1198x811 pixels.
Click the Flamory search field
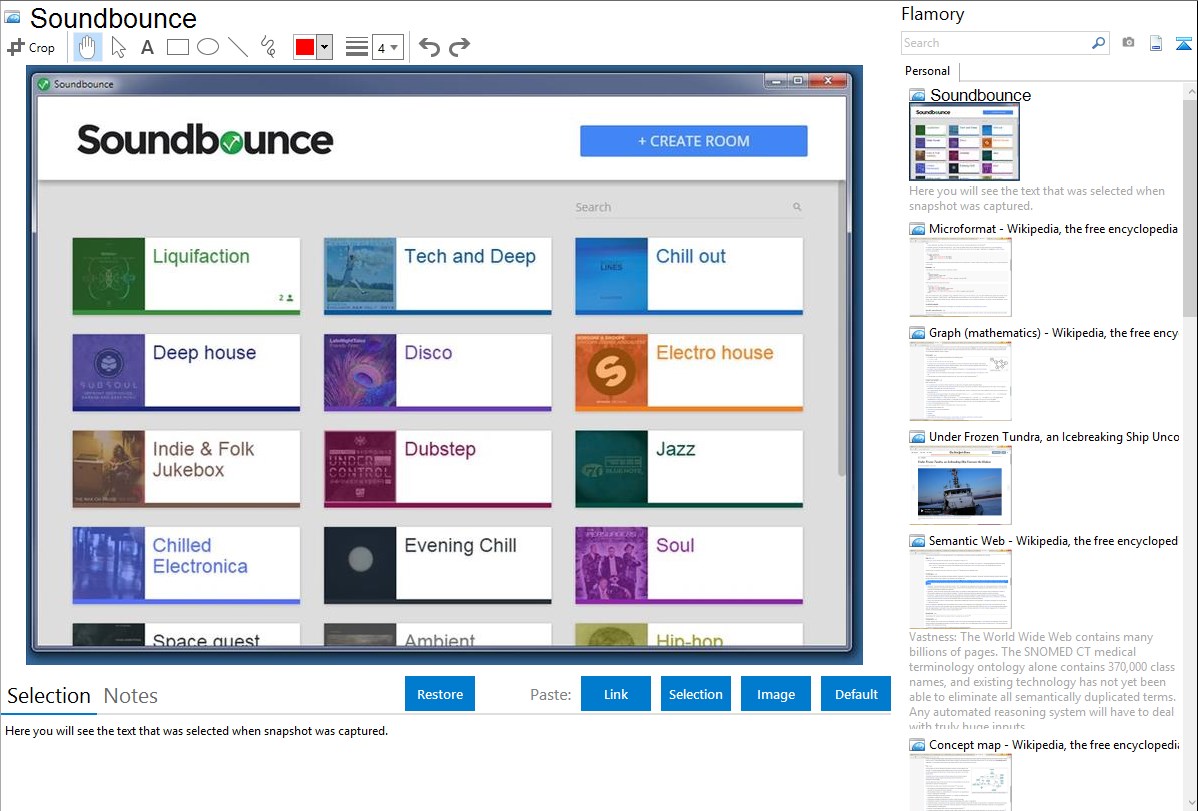[996, 43]
